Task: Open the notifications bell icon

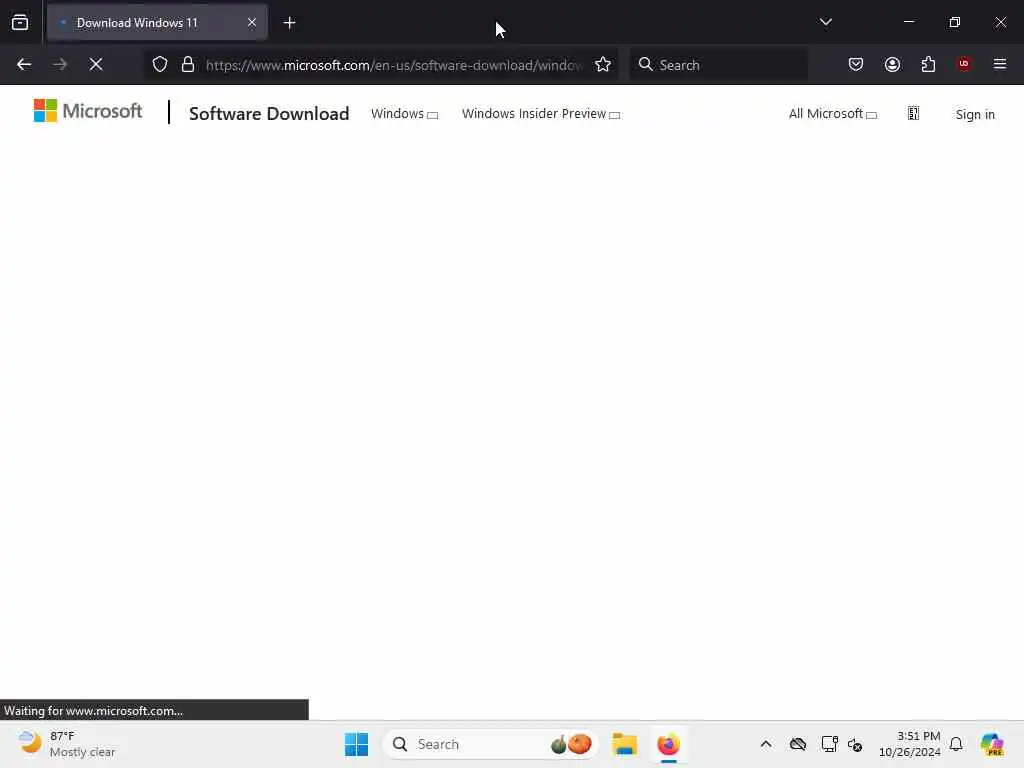Action: 956,744
